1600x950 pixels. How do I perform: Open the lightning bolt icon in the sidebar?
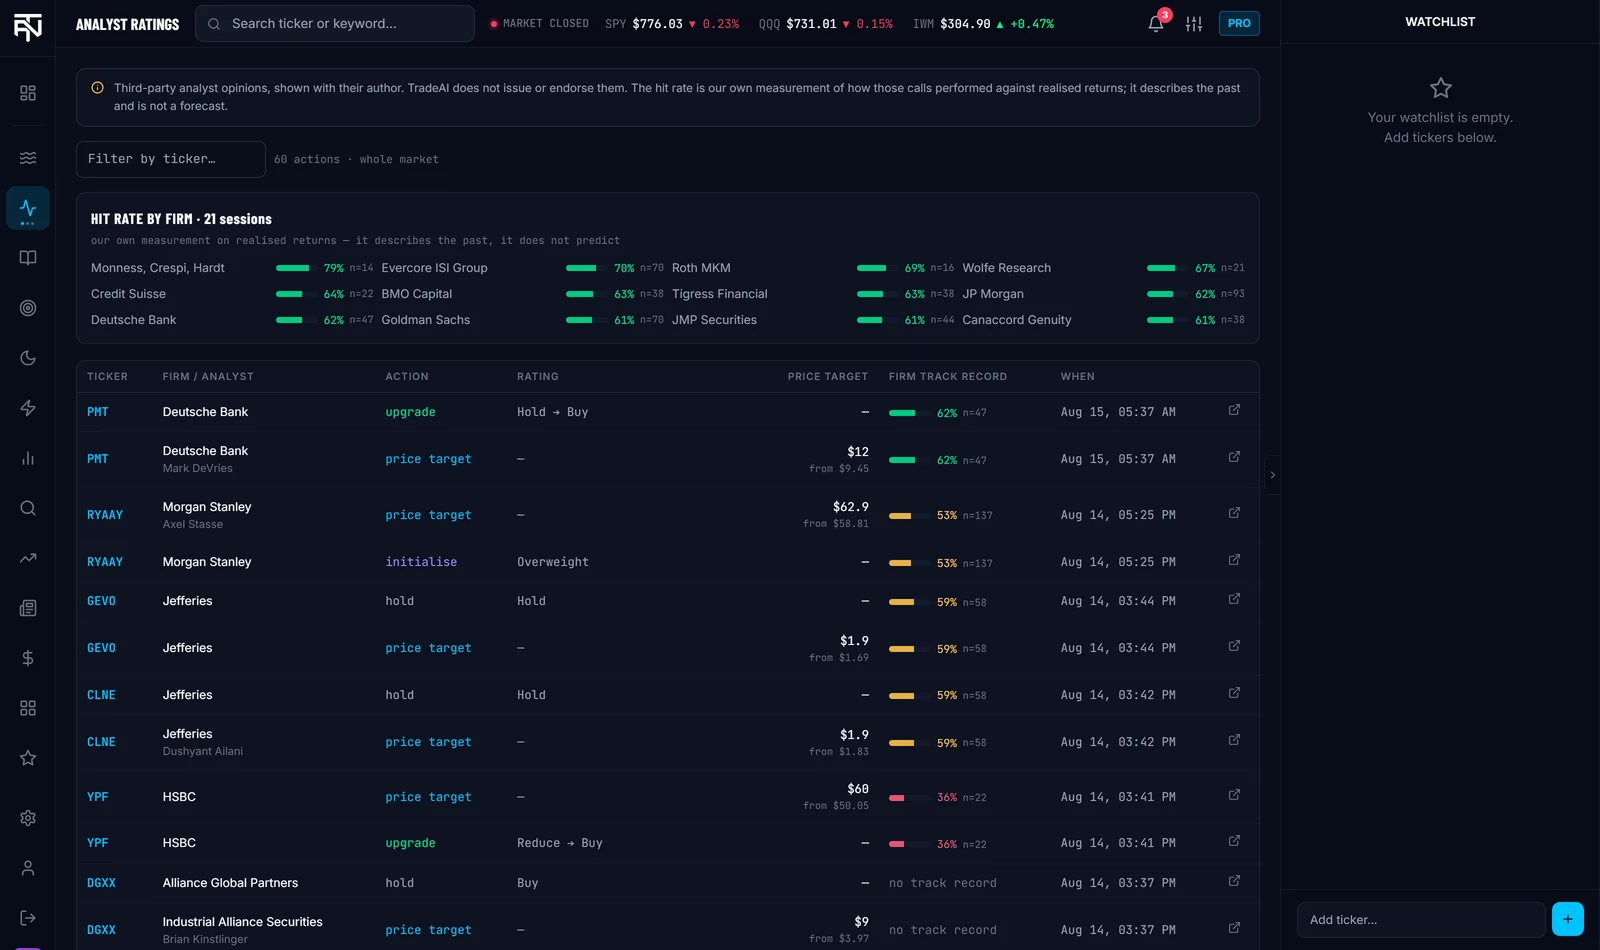point(28,408)
